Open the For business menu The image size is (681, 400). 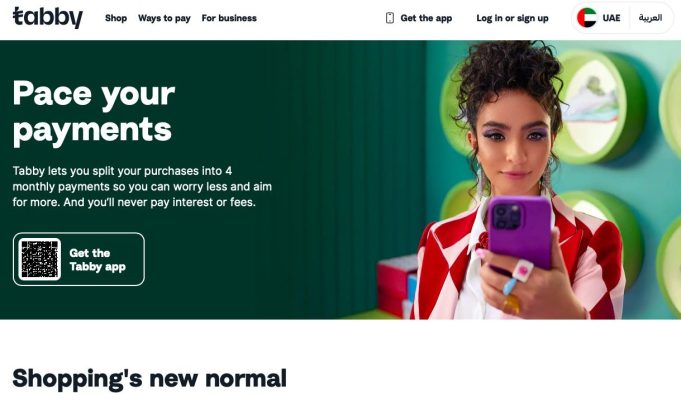tap(229, 18)
